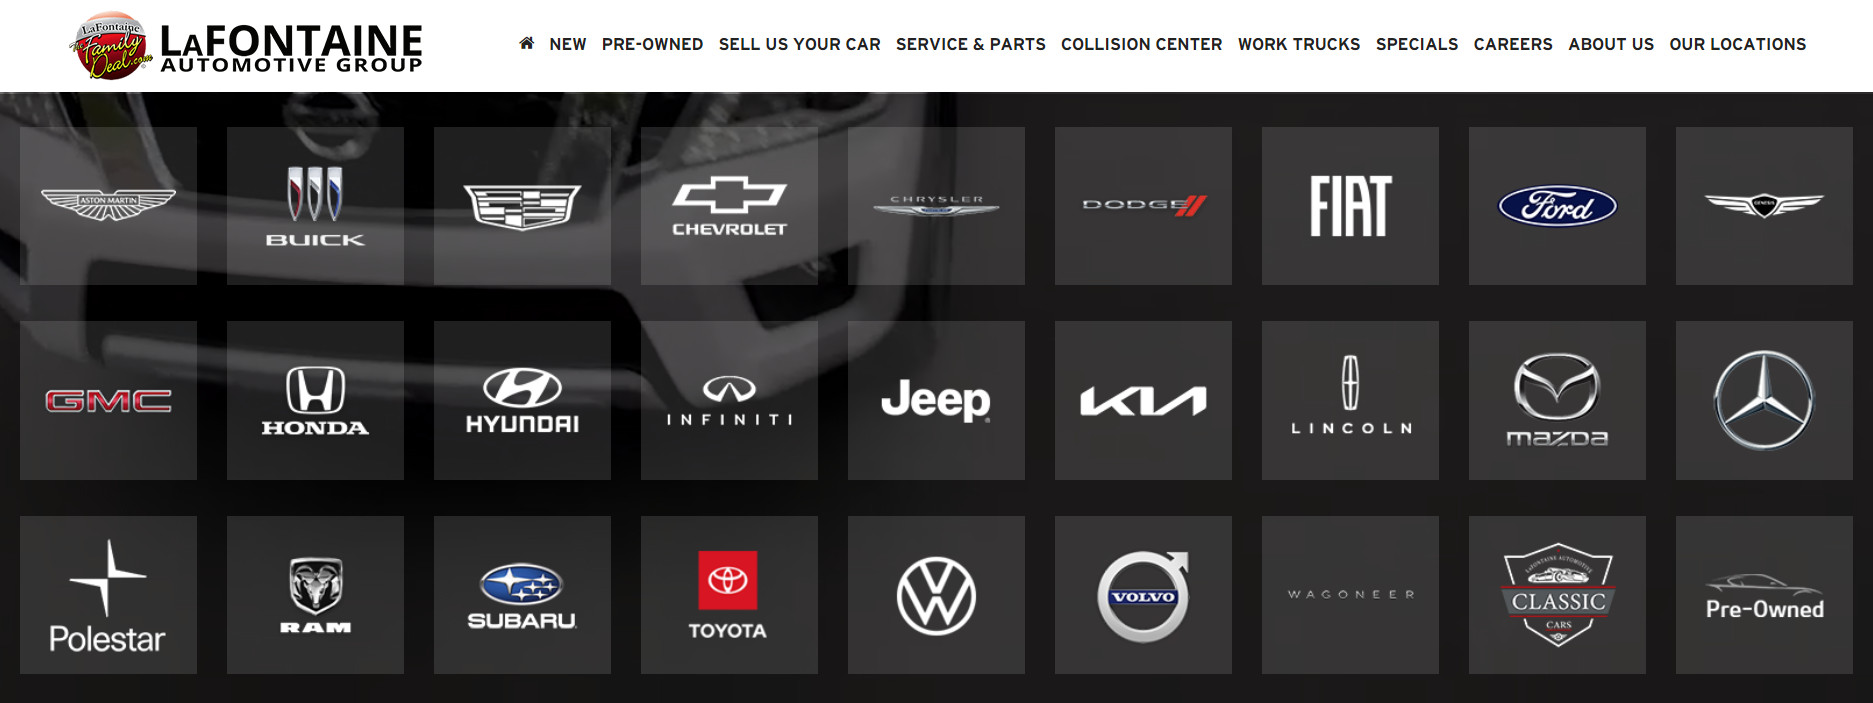
Task: Open the Polestar brand tile
Action: (x=108, y=595)
